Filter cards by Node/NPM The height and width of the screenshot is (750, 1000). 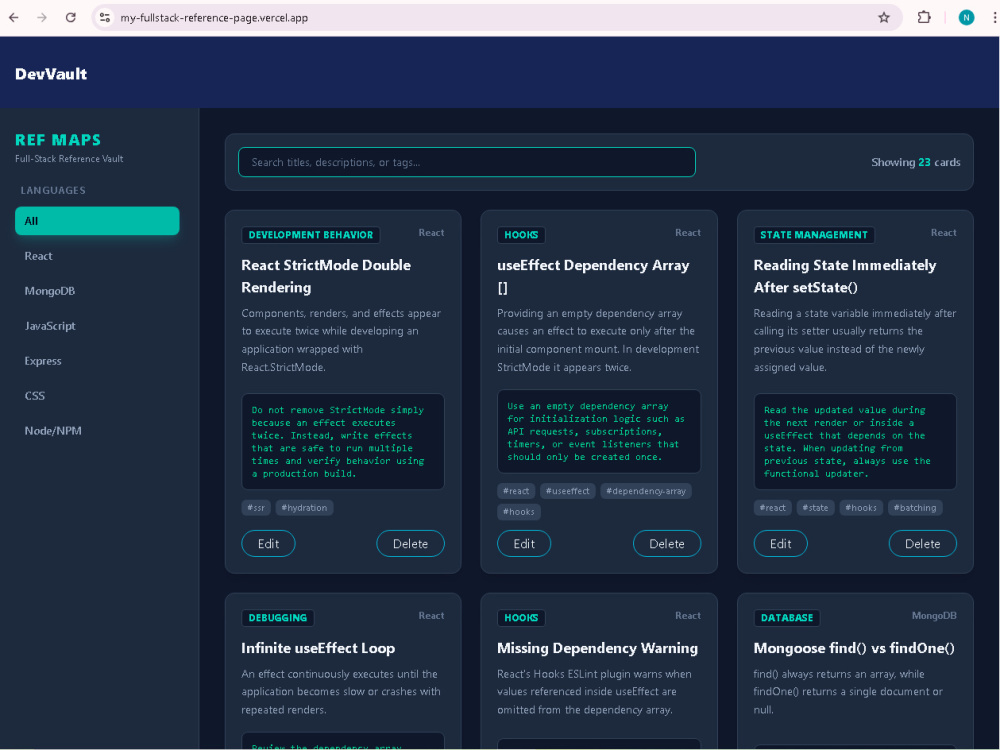pyautogui.click(x=97, y=431)
